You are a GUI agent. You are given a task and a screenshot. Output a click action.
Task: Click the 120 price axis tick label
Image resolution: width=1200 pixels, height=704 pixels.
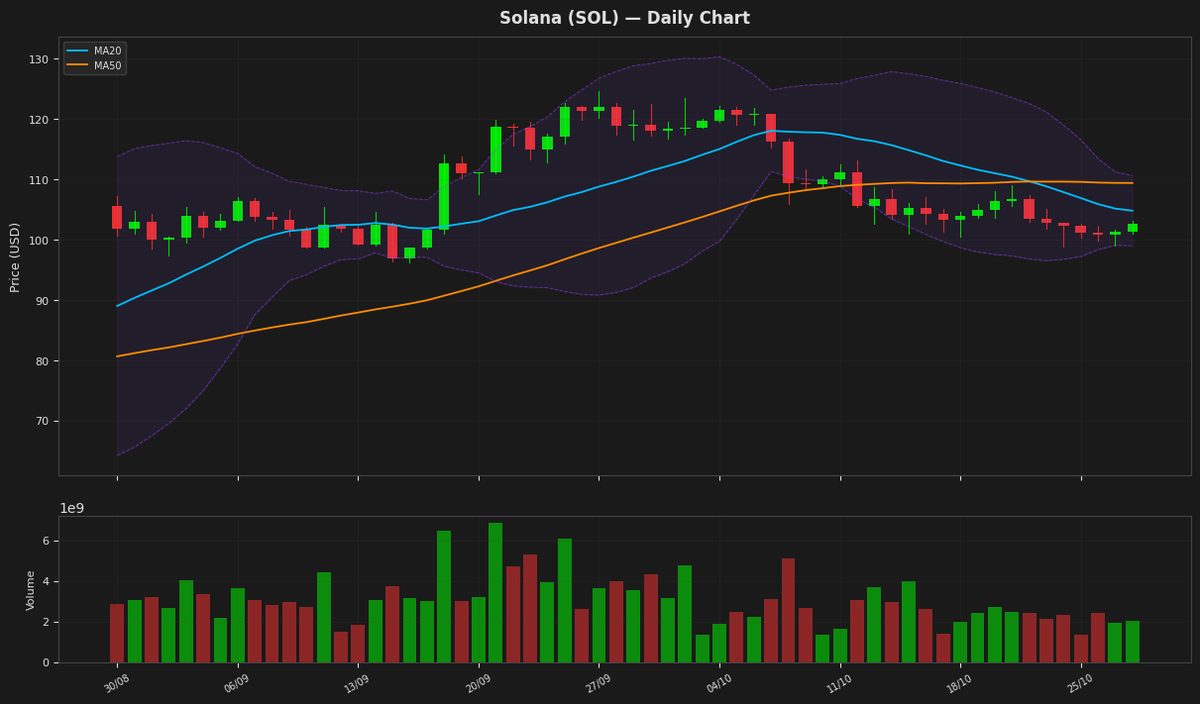point(39,120)
